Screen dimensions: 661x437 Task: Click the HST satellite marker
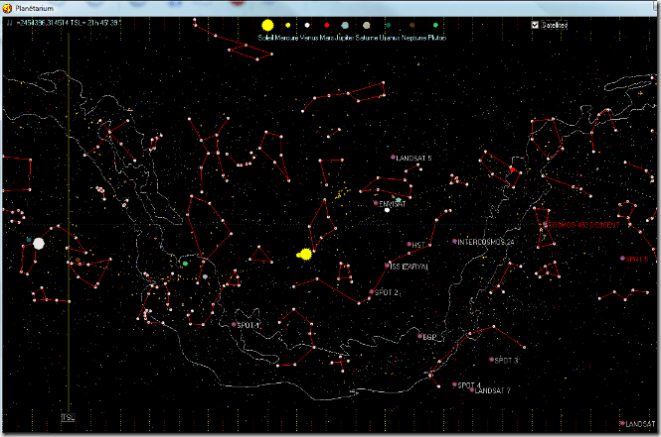[x=408, y=245]
